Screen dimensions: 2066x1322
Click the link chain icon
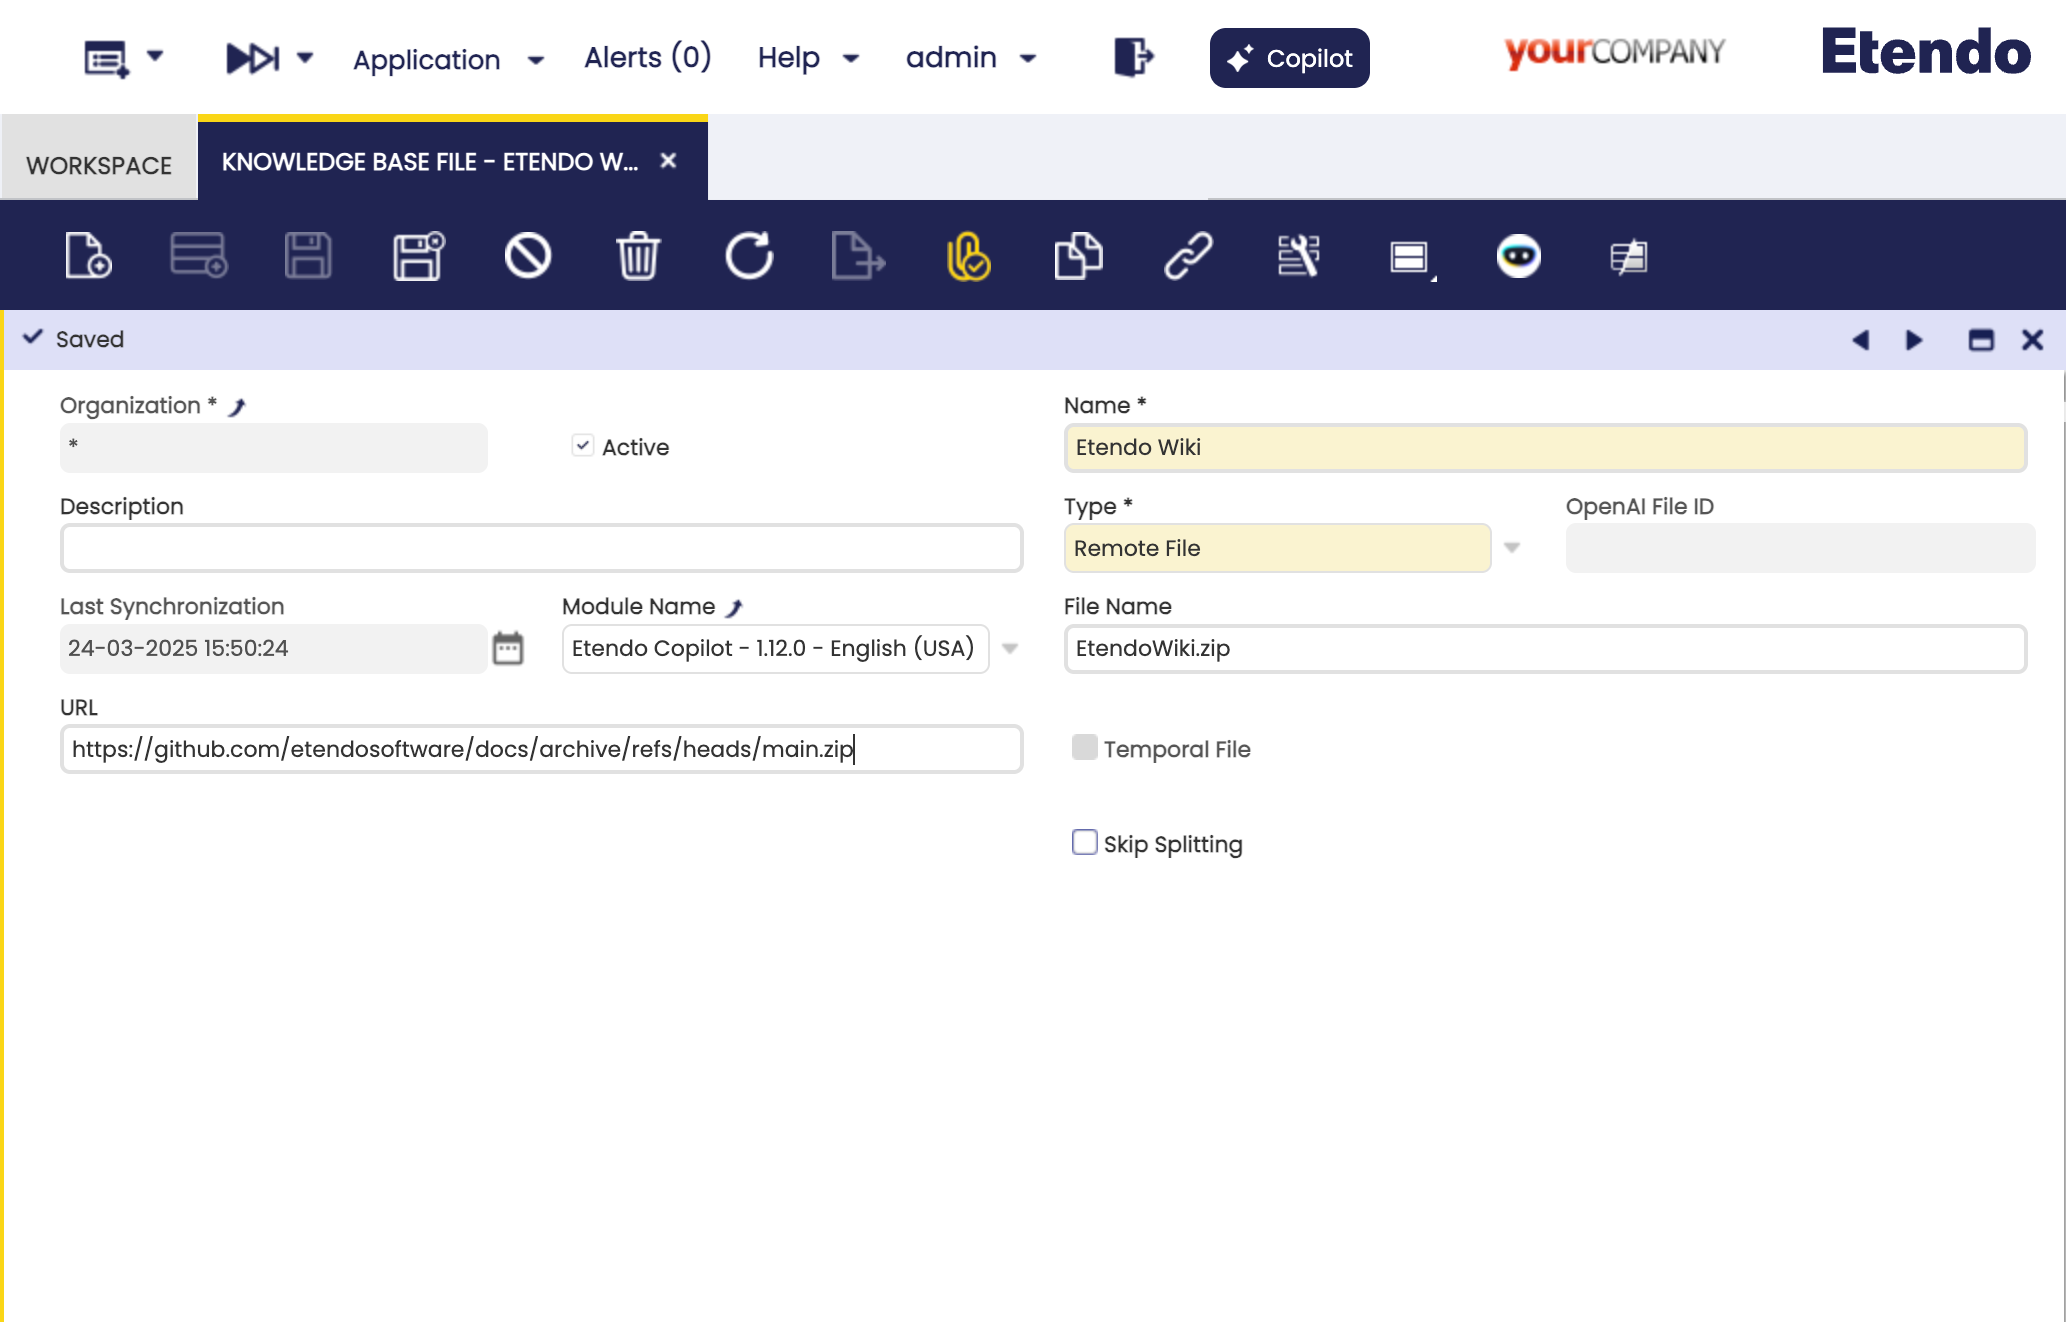tap(1188, 256)
